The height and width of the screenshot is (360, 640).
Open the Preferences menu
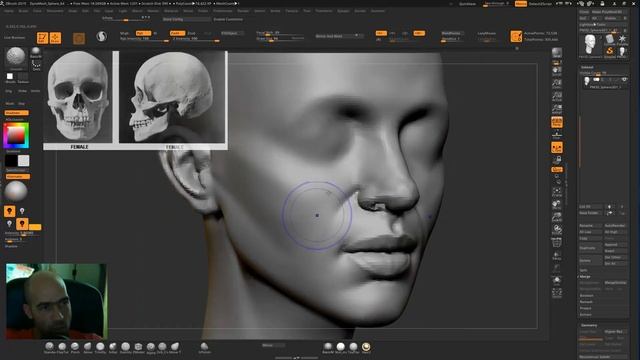click(x=222, y=11)
